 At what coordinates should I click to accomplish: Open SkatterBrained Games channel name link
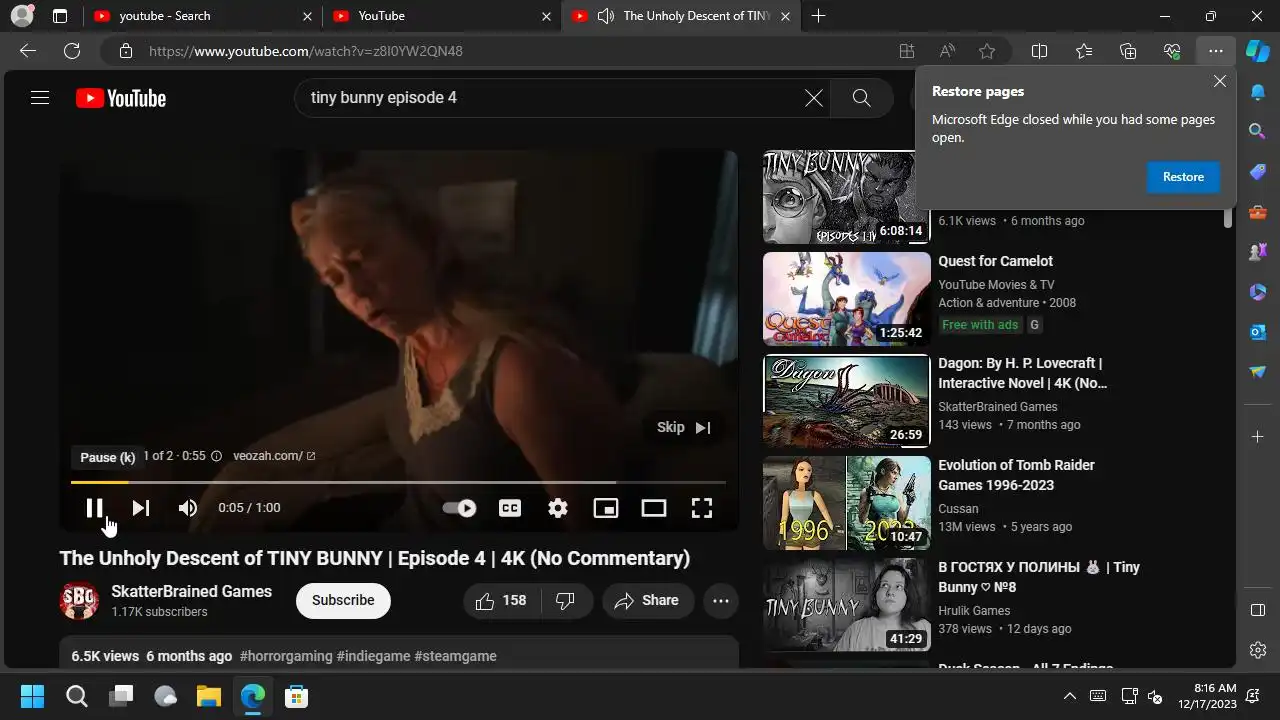(x=192, y=591)
